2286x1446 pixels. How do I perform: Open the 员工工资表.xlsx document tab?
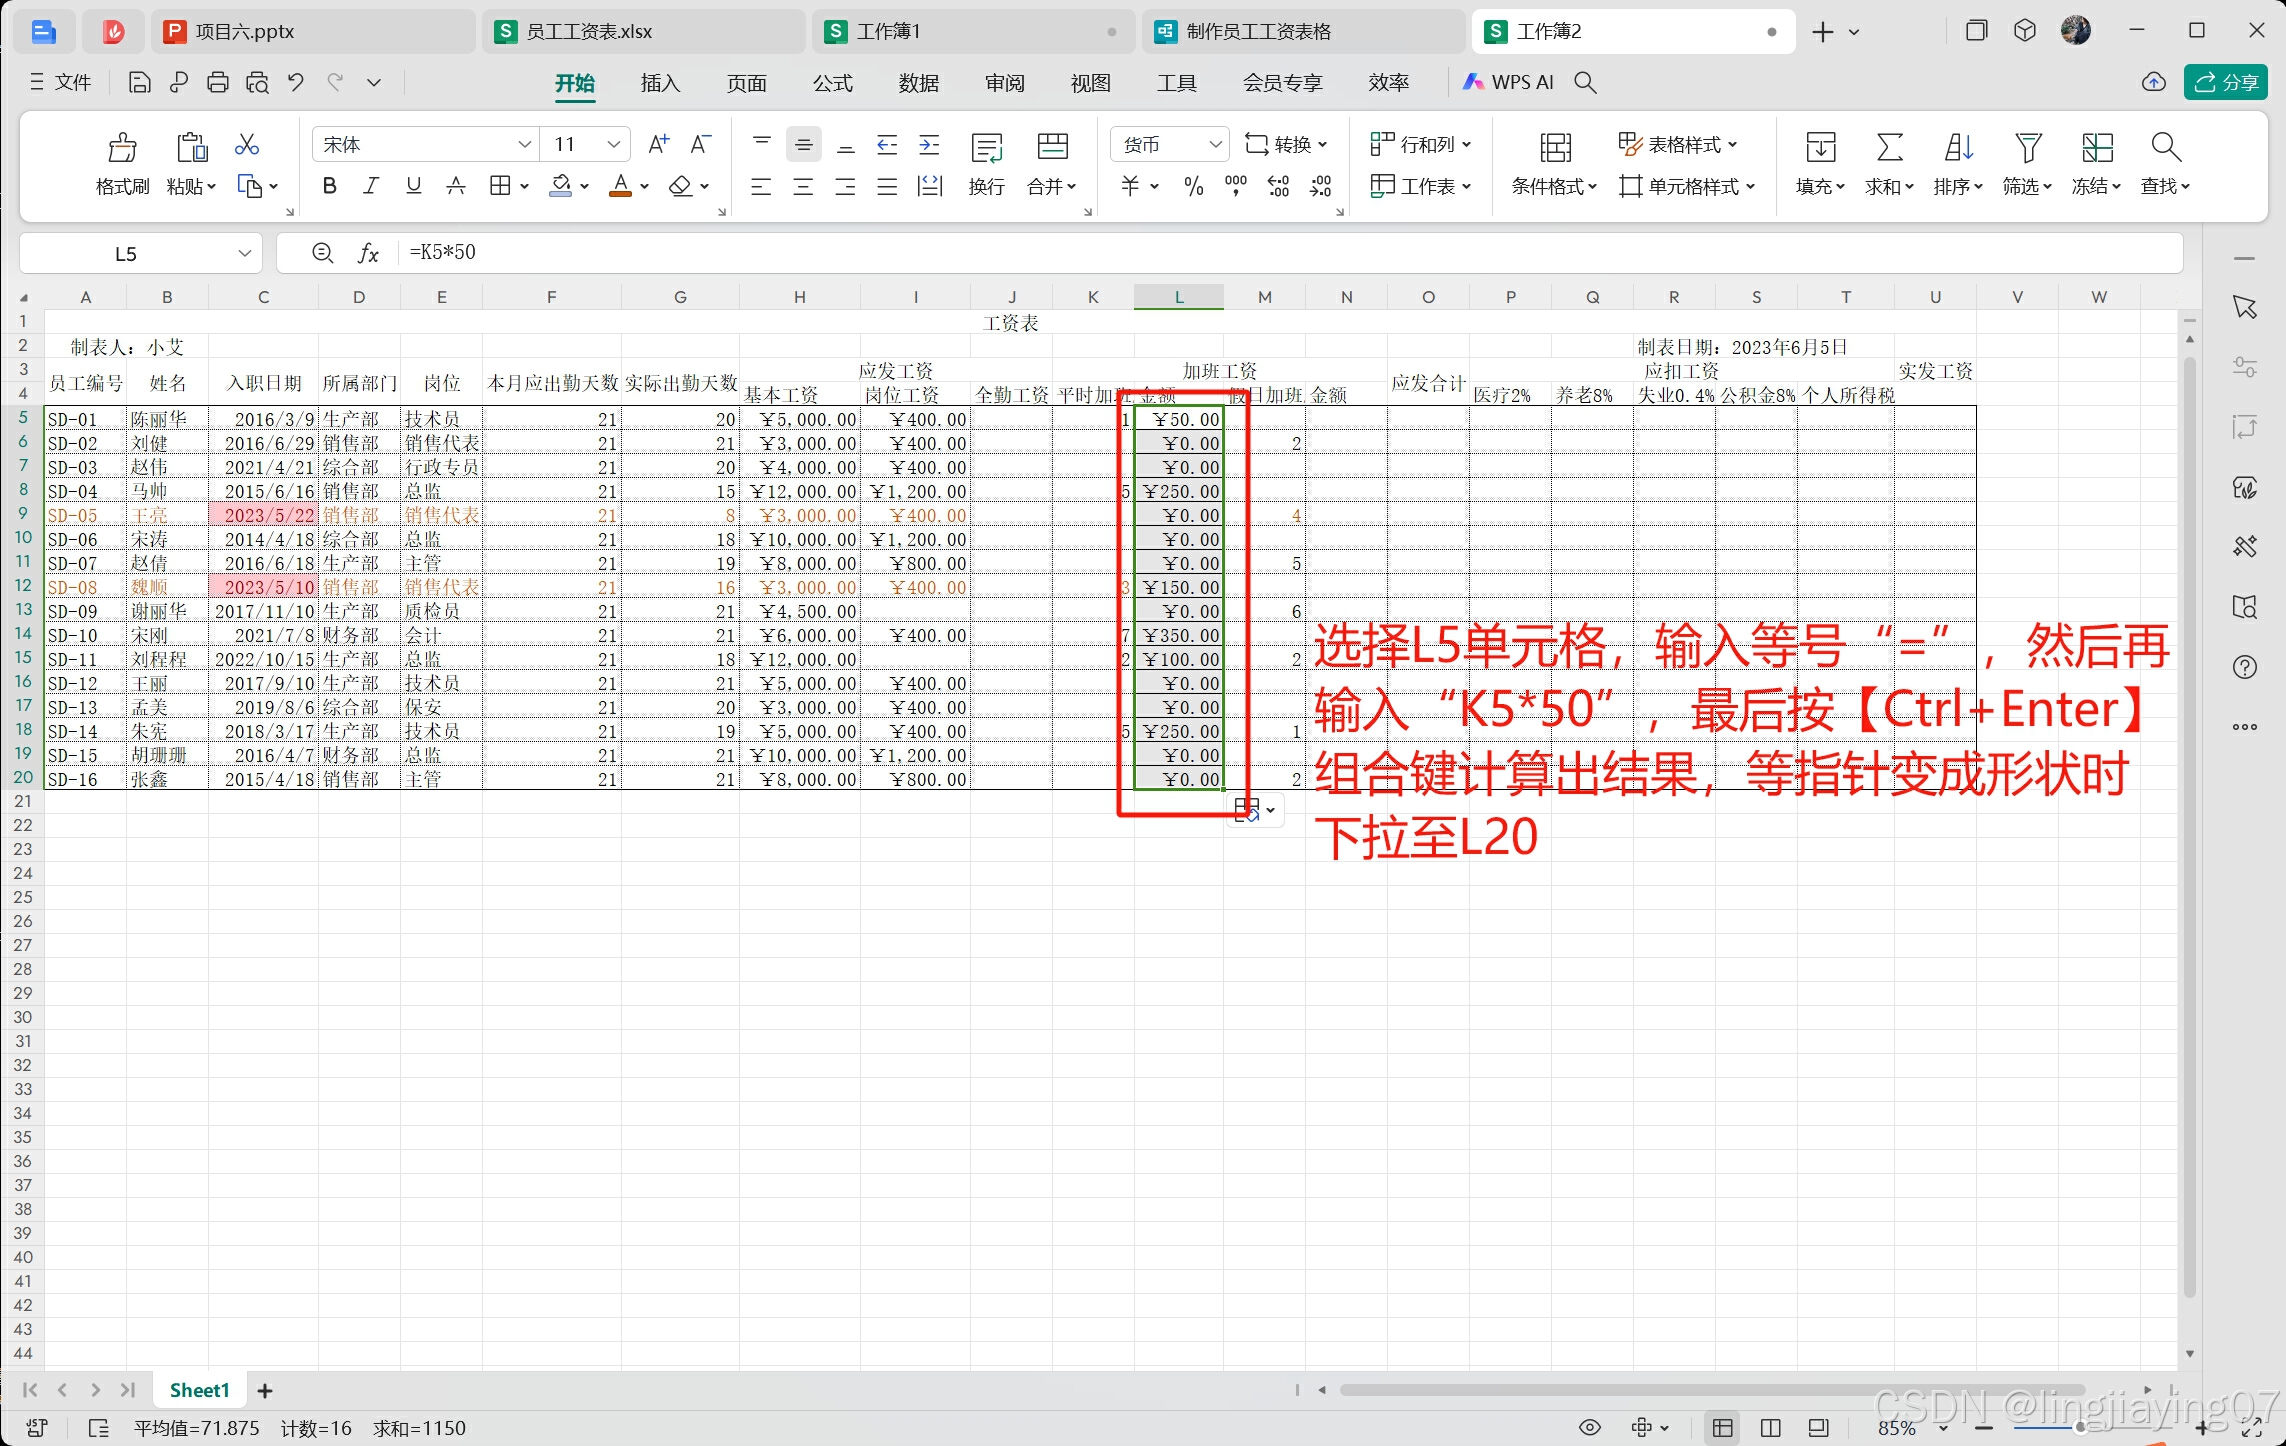pos(588,31)
